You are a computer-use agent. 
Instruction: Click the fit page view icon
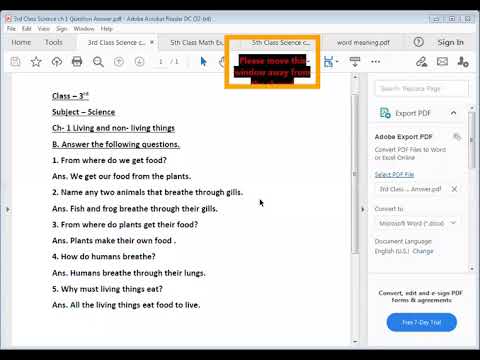click(x=328, y=62)
